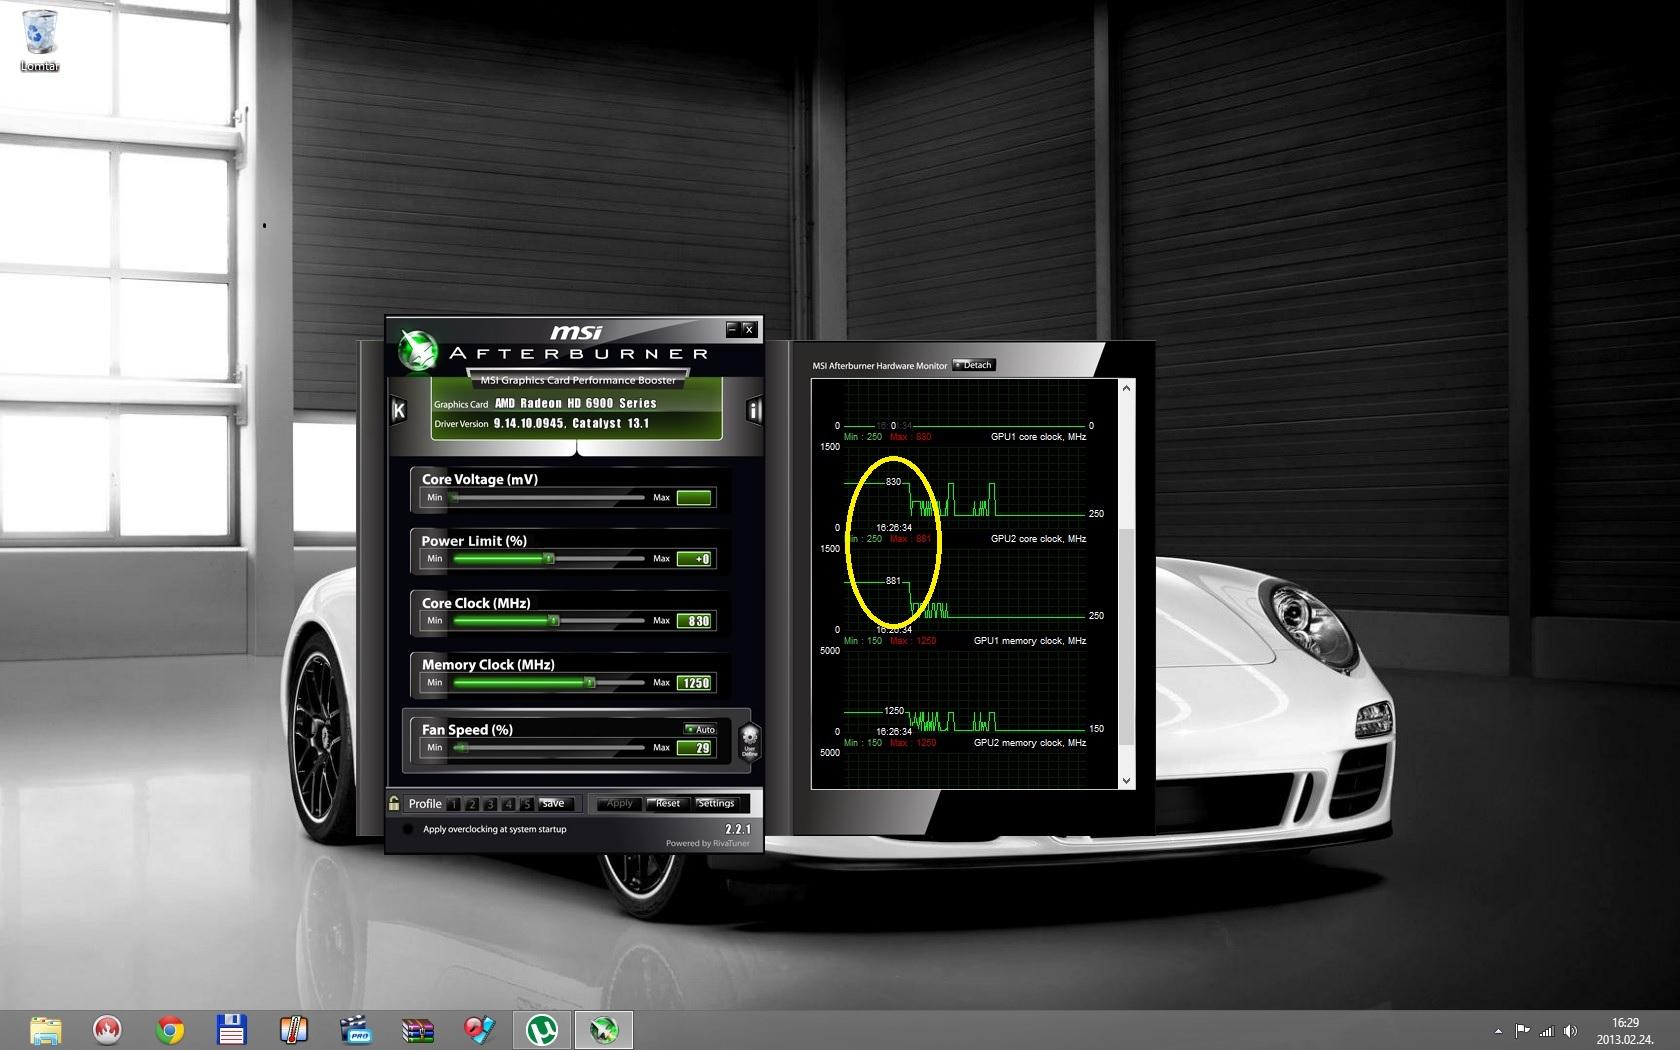
Task: Click the Core Clock slider handle
Action: coord(553,621)
